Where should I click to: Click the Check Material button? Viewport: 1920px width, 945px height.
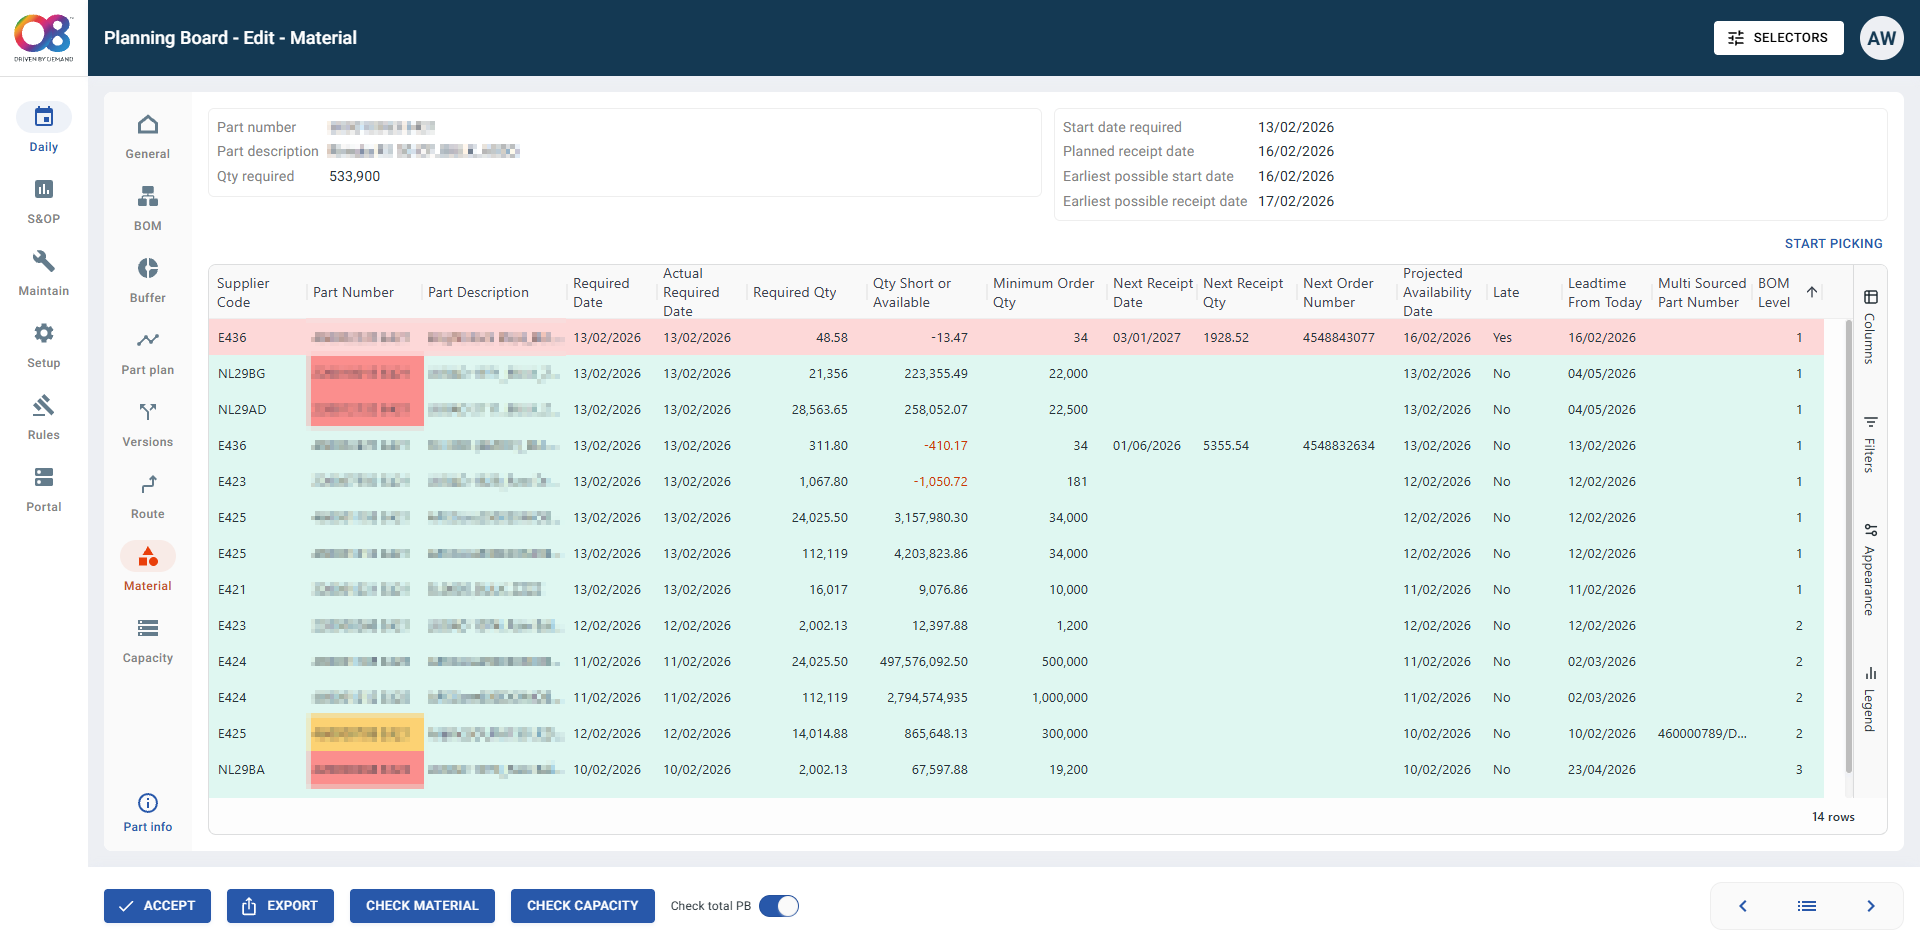click(422, 906)
